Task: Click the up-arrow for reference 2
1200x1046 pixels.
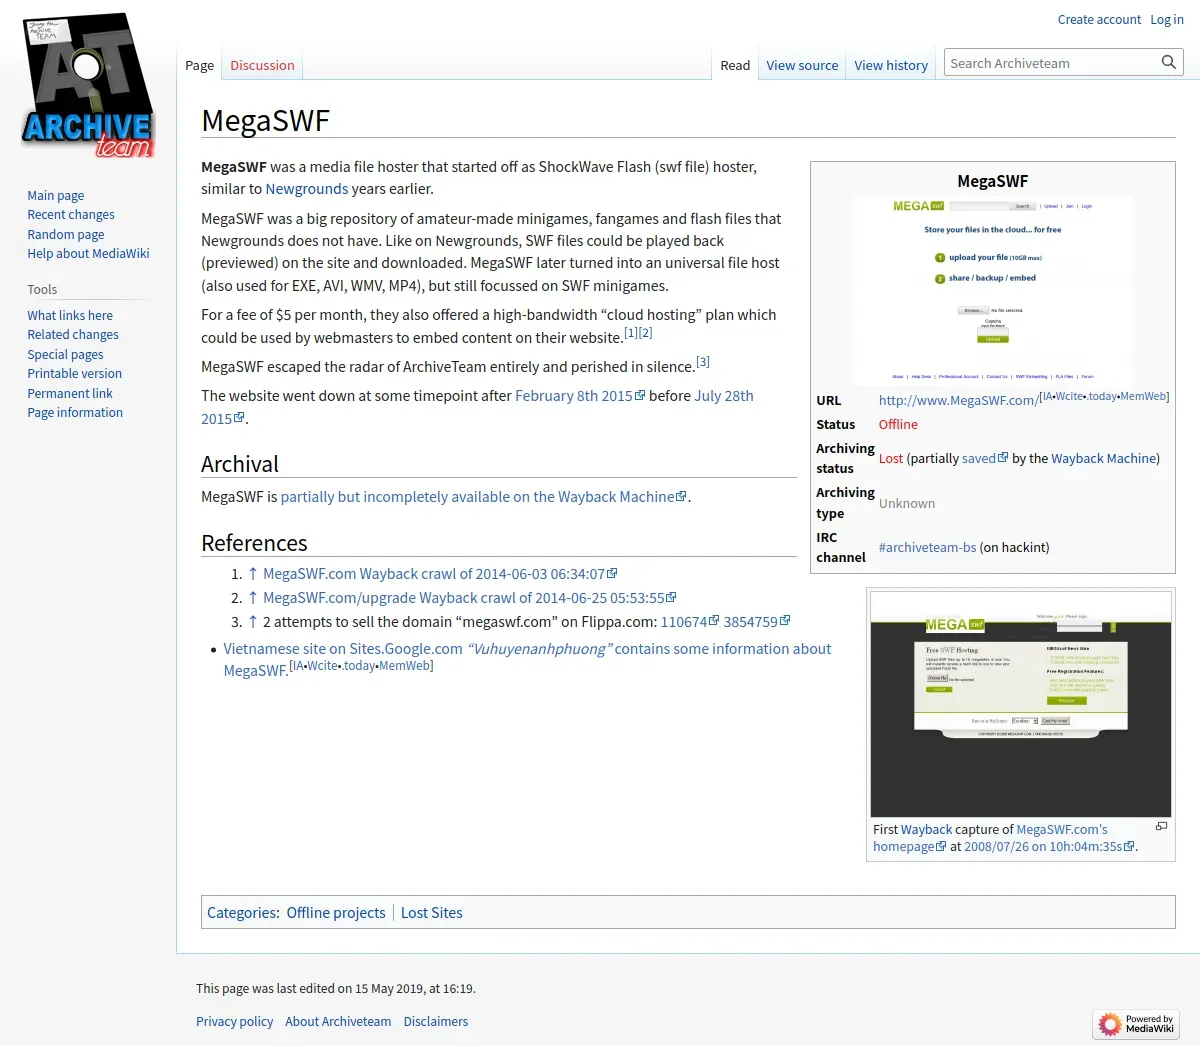Action: (253, 597)
